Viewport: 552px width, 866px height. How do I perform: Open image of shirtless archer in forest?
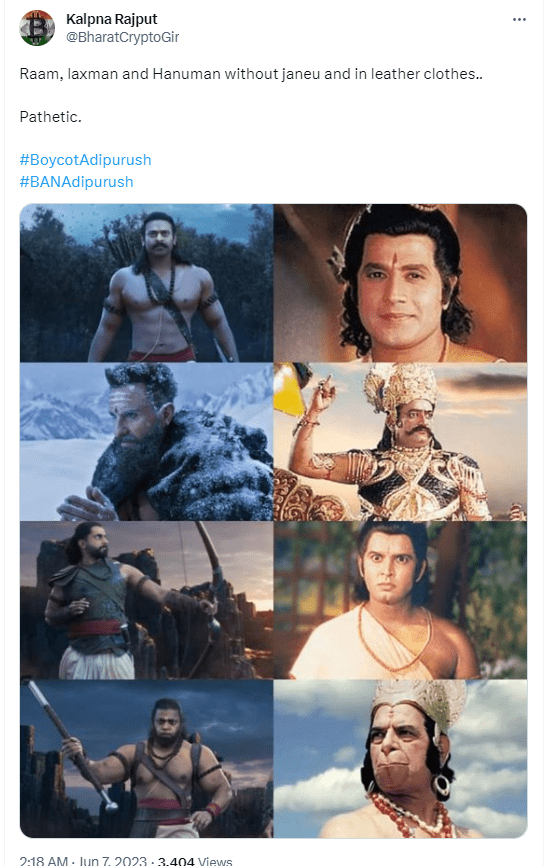pos(146,283)
